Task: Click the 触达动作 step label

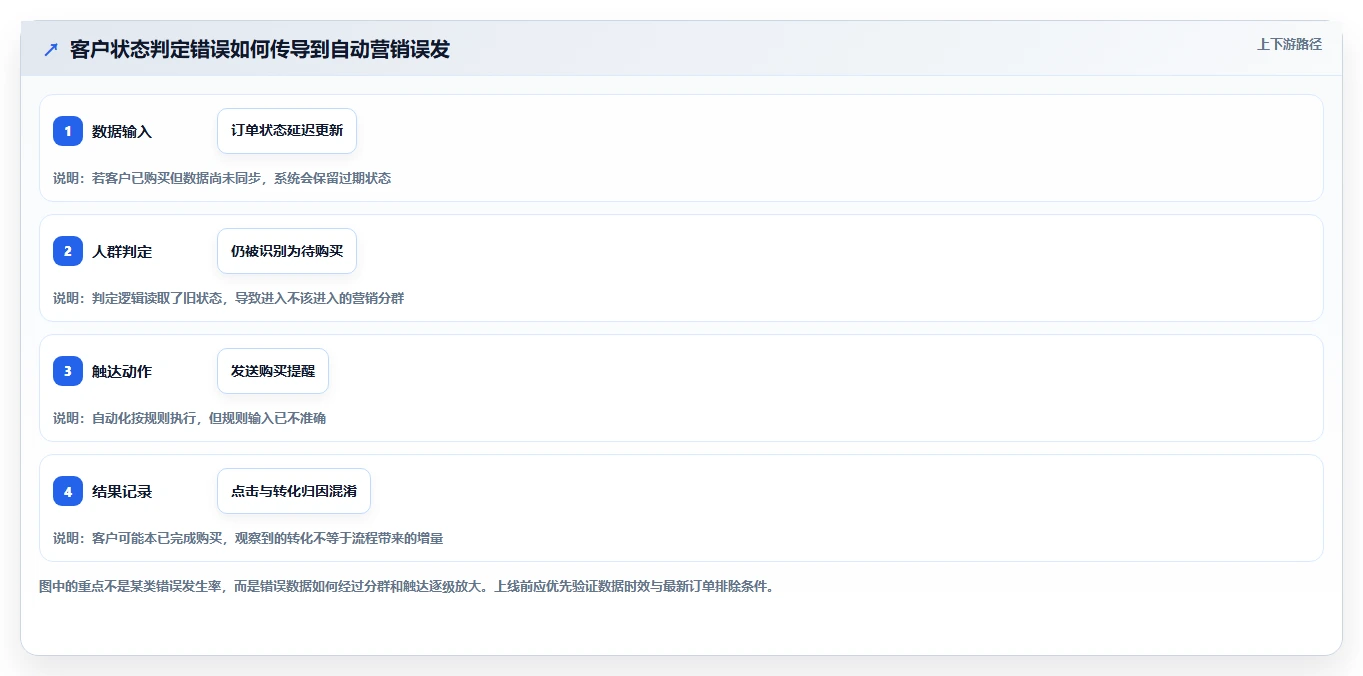Action: 122,371
